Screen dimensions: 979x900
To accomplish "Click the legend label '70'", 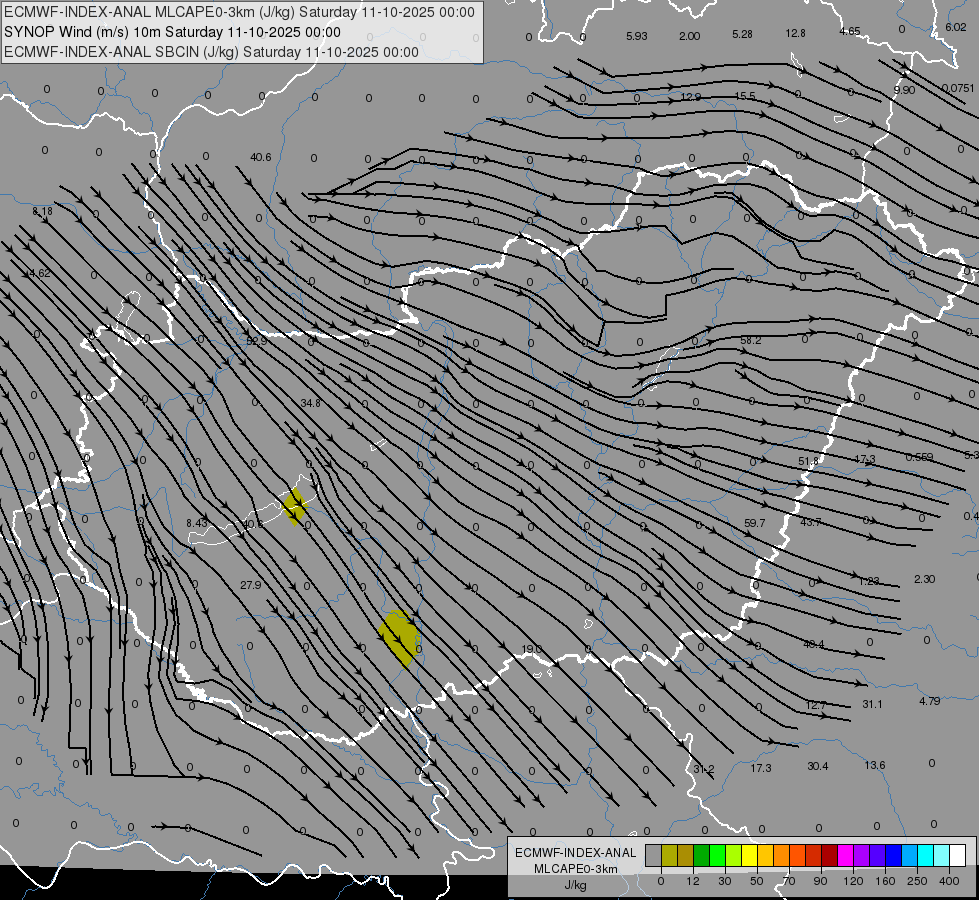I will pos(789,881).
